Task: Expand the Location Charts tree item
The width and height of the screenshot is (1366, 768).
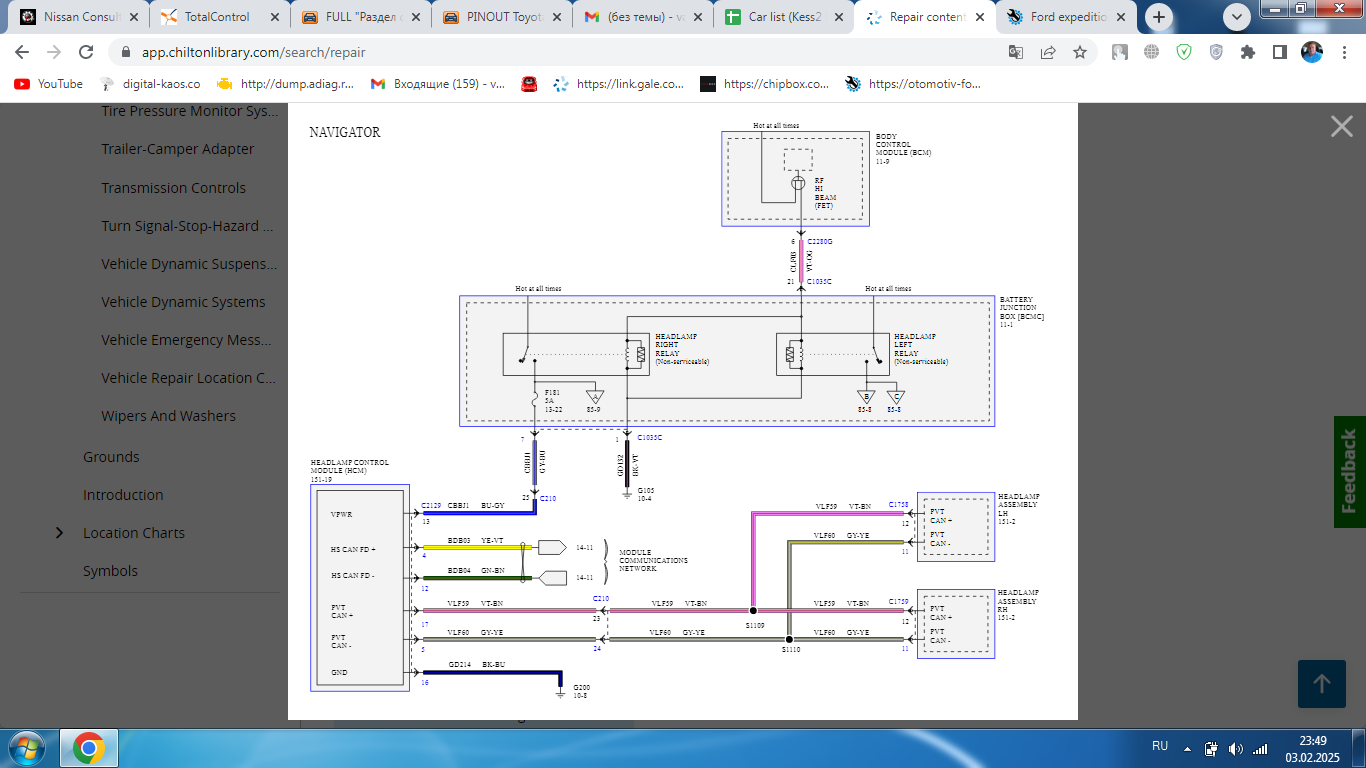Action: coord(60,533)
